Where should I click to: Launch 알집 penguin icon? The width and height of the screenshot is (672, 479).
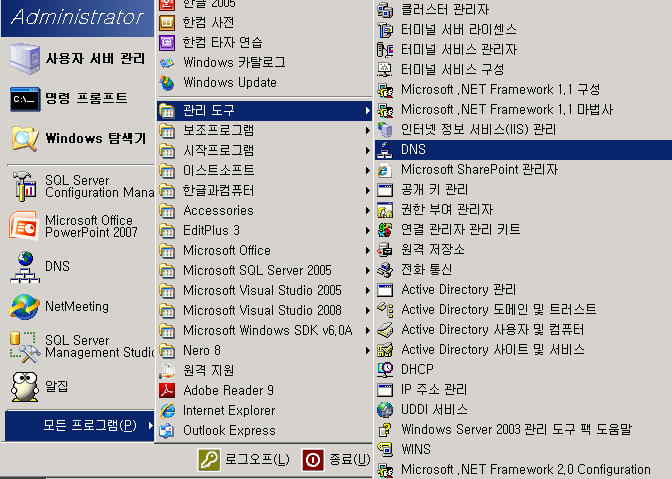point(25,386)
